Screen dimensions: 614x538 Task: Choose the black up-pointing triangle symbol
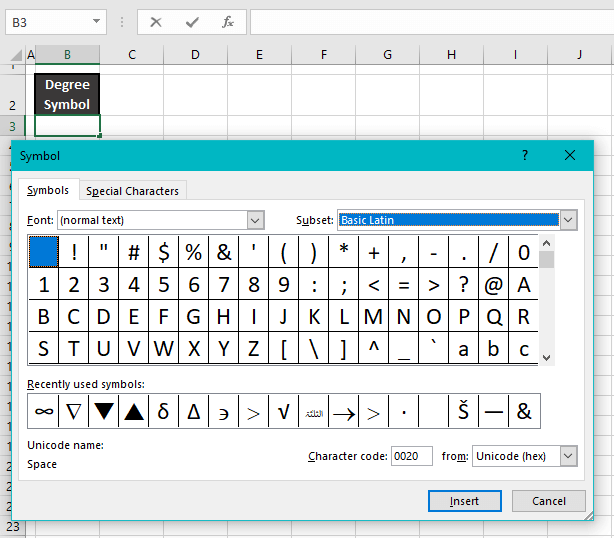[x=133, y=411]
